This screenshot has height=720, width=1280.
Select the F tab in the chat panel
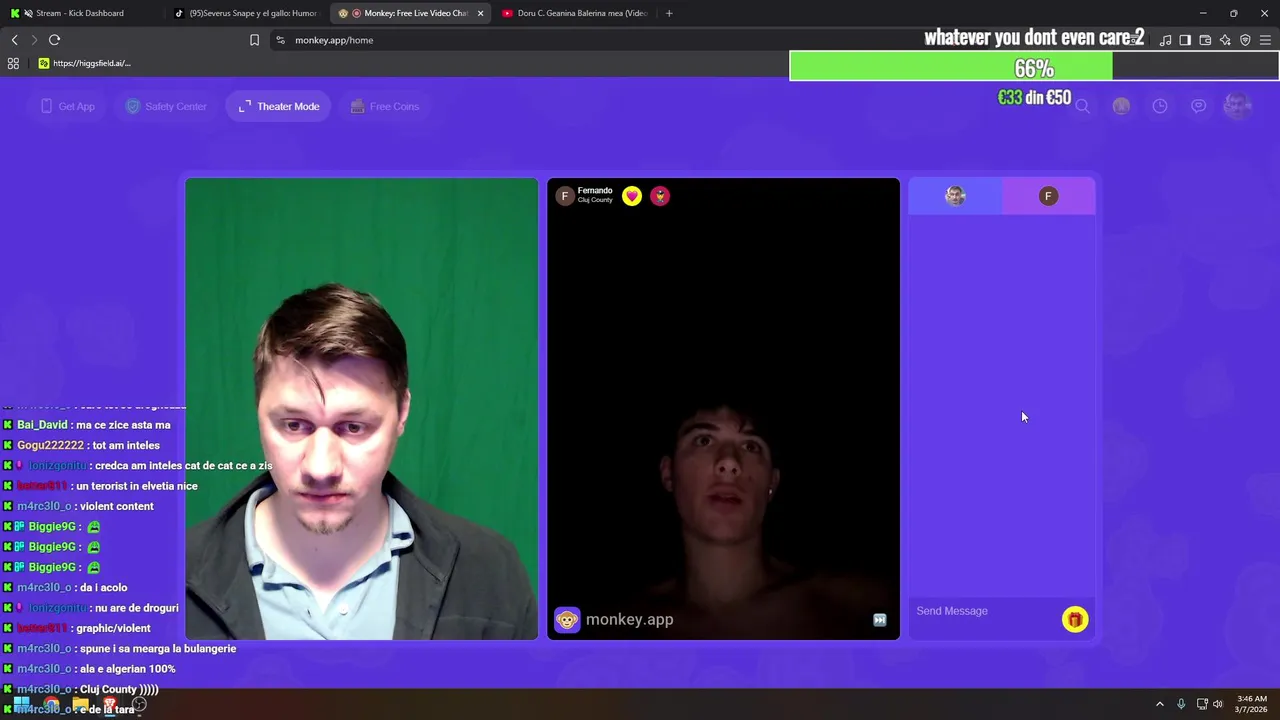[x=1048, y=196]
